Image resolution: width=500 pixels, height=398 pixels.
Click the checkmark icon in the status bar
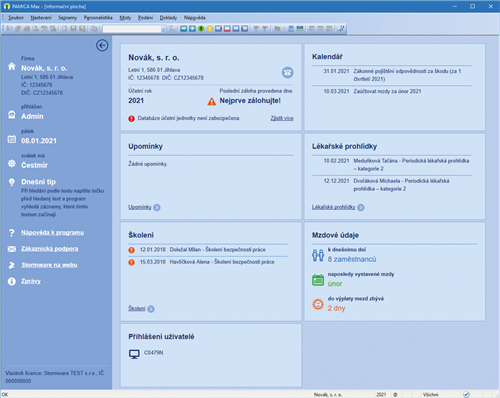point(466,394)
